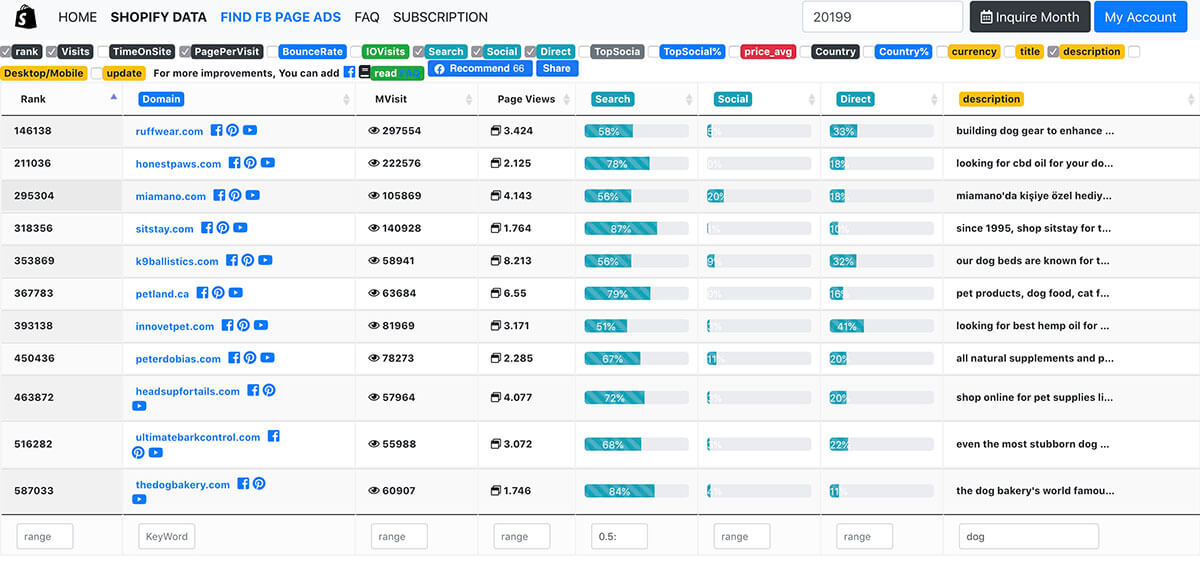Sort by Domain column sort arrows
Viewport: 1200px width, 565px height.
click(x=347, y=99)
